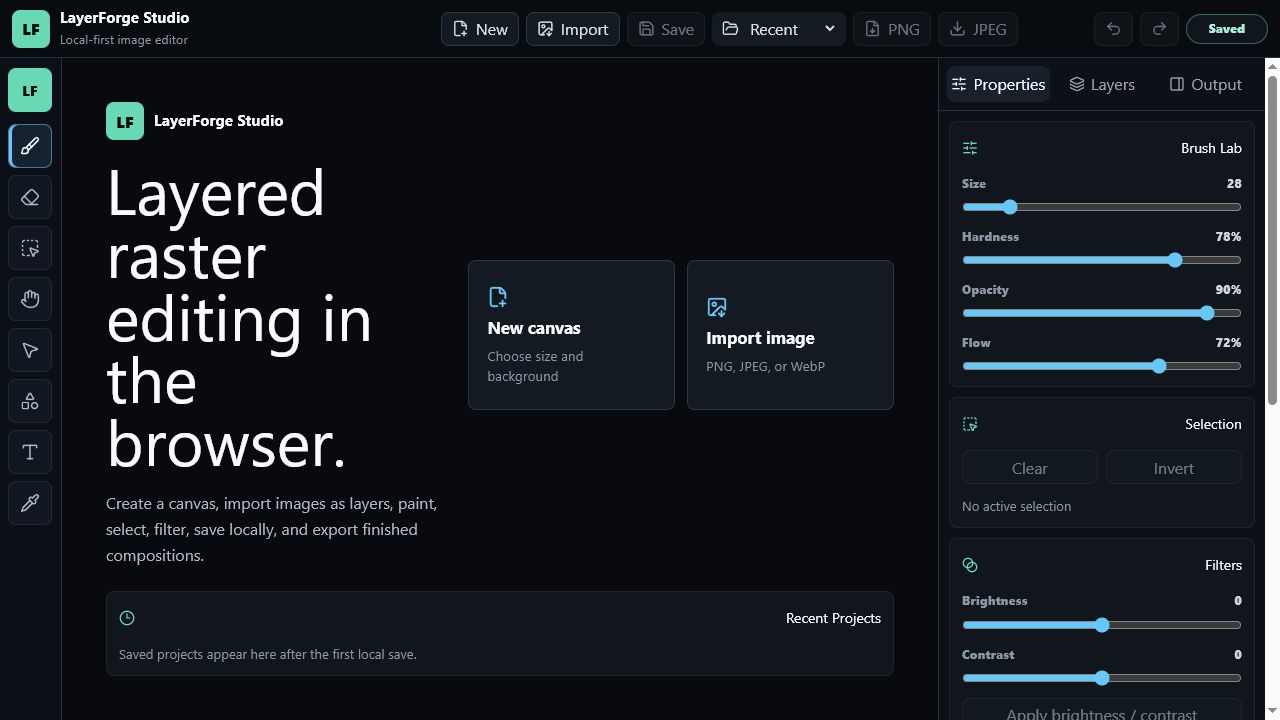Click the 'No active selection' status text

click(1016, 506)
